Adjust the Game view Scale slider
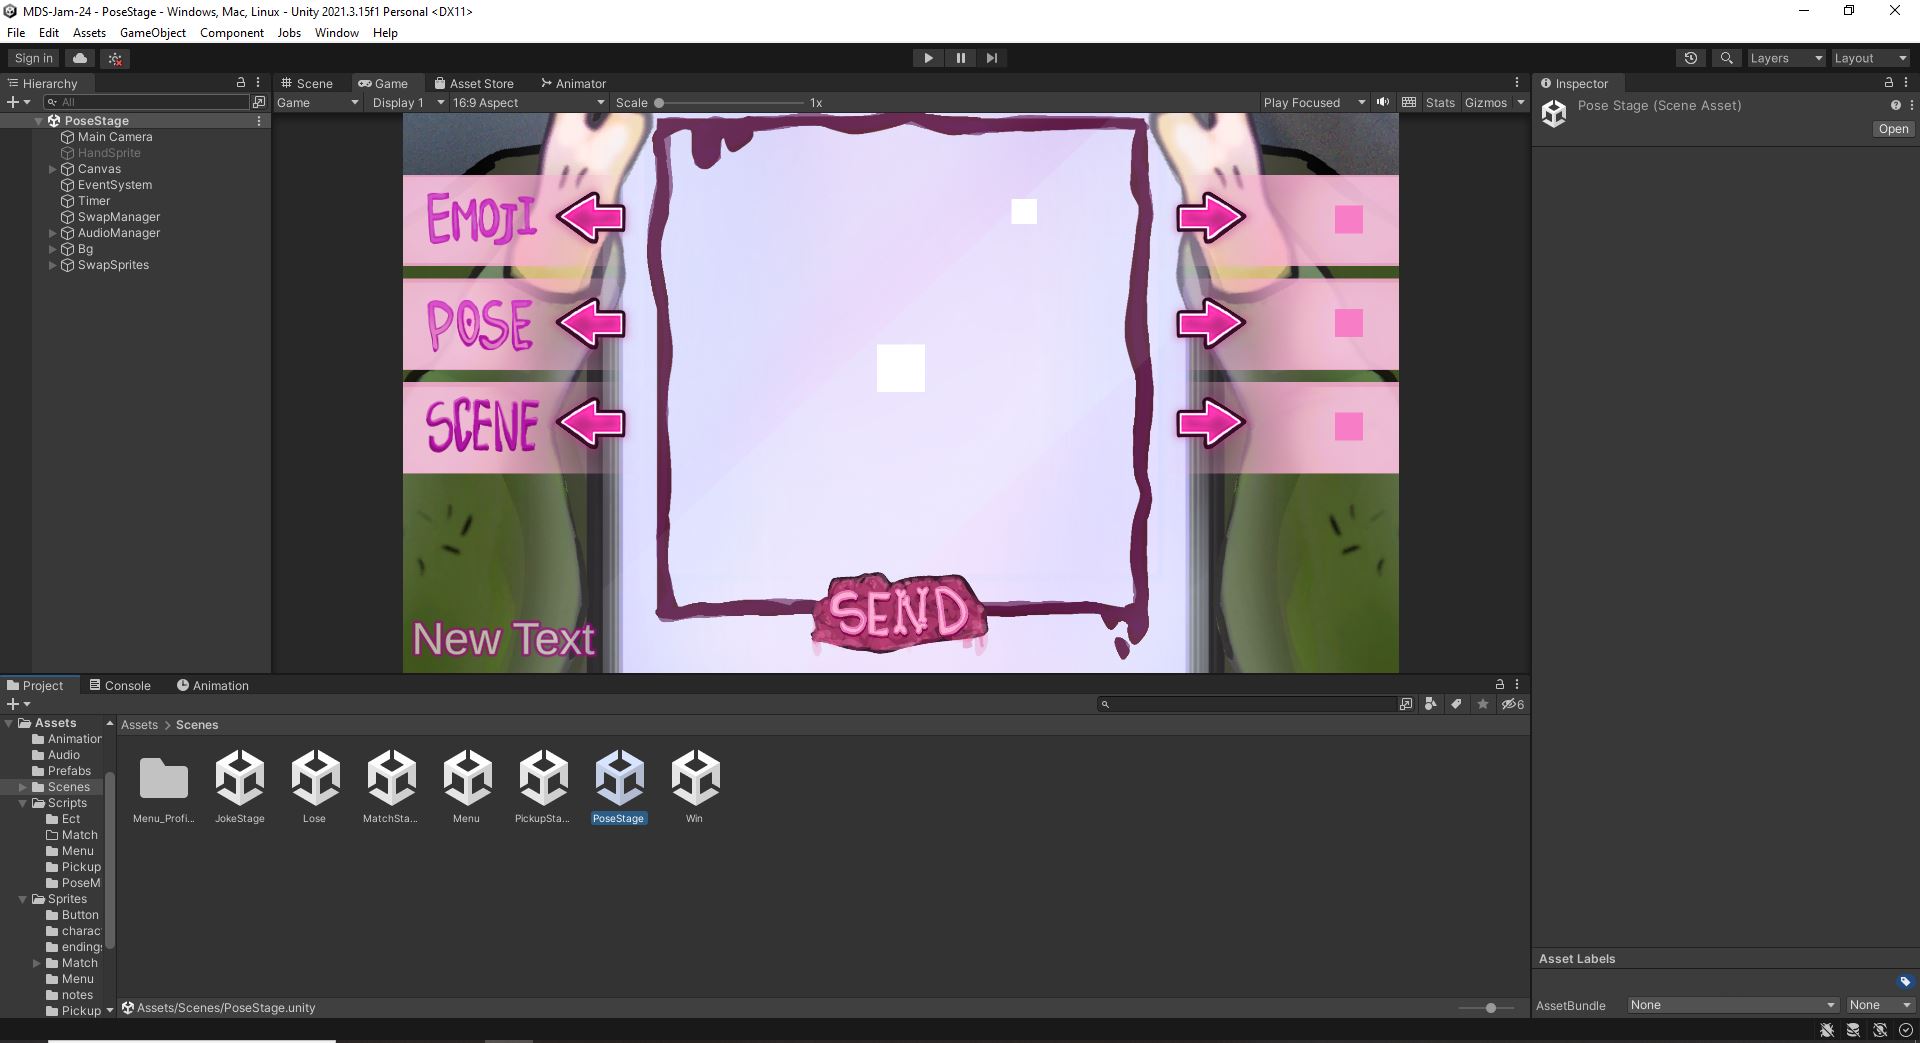Screen dimensions: 1920x1043 coord(731,102)
